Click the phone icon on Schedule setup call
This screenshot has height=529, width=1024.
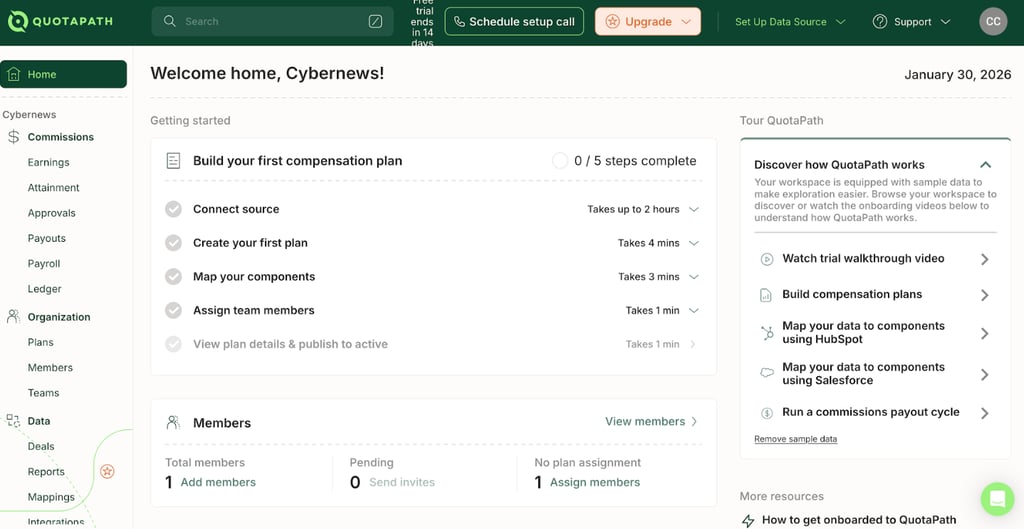[459, 22]
